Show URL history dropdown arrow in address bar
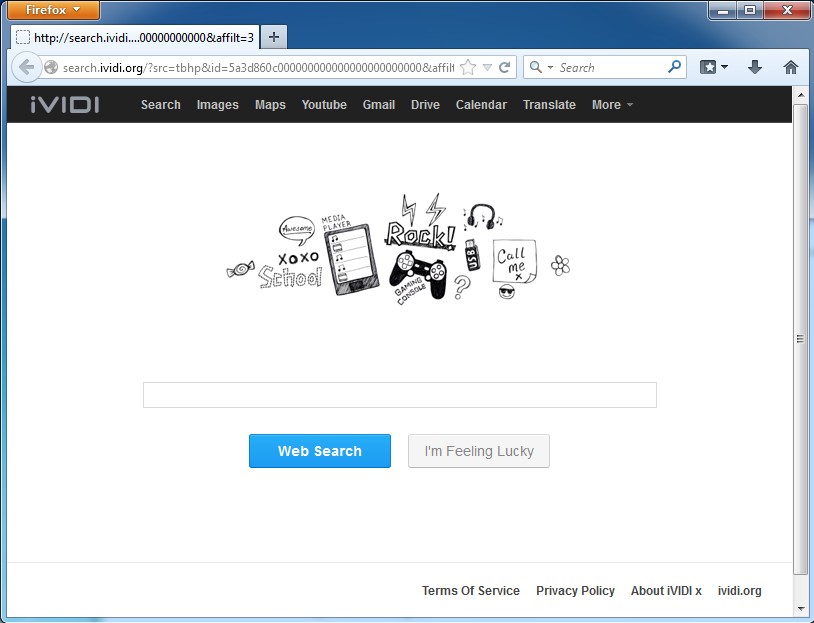This screenshot has height=623, width=814. coord(487,68)
